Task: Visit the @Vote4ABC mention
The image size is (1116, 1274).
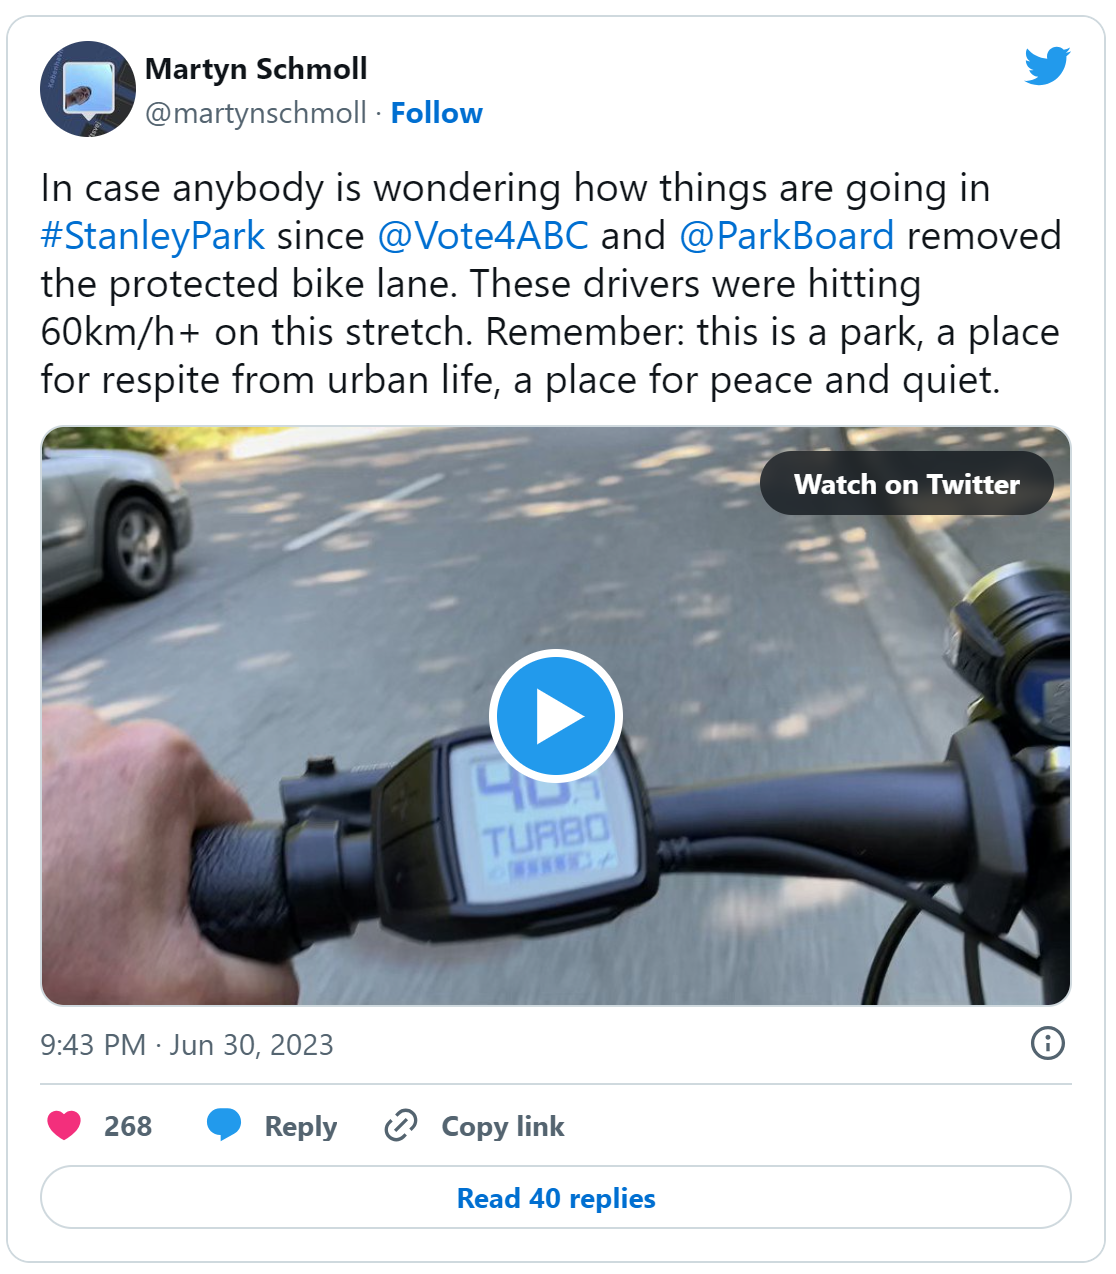Action: pyautogui.click(x=483, y=237)
